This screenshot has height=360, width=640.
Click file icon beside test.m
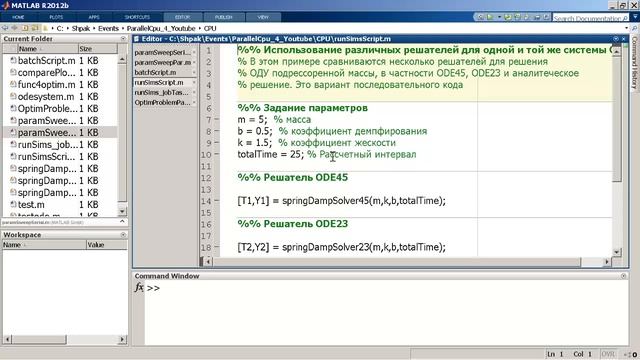point(13,204)
